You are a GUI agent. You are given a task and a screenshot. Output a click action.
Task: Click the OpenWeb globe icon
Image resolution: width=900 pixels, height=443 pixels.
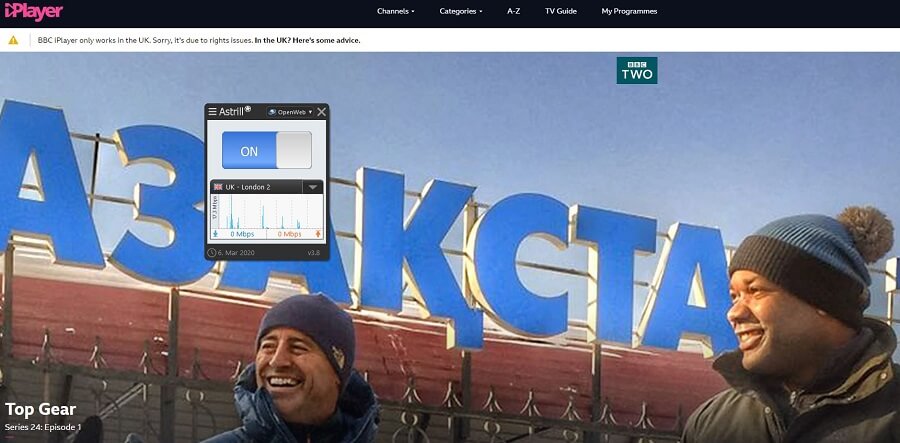coord(273,112)
